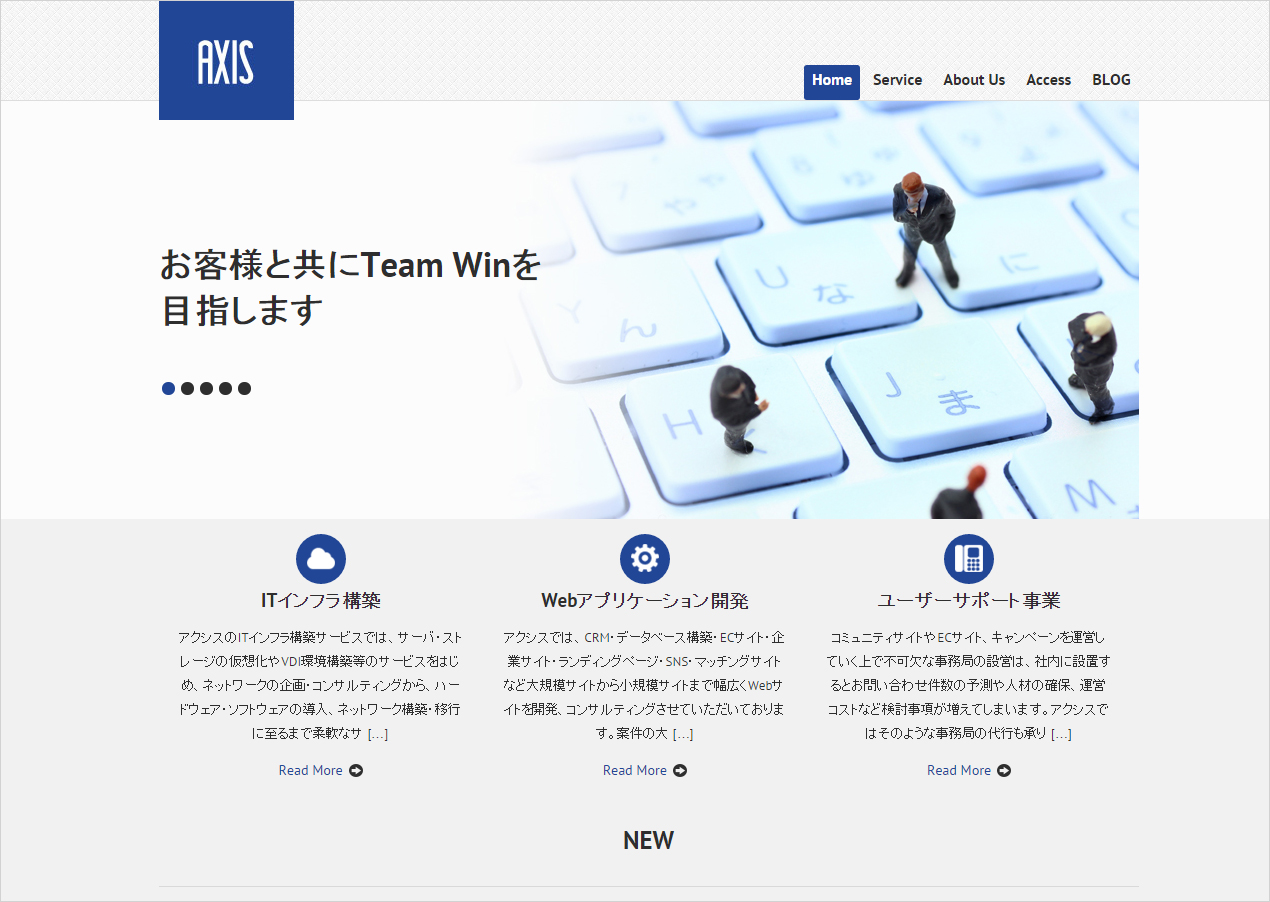Select the second slider pagination dot
The image size is (1270, 902).
pos(187,389)
